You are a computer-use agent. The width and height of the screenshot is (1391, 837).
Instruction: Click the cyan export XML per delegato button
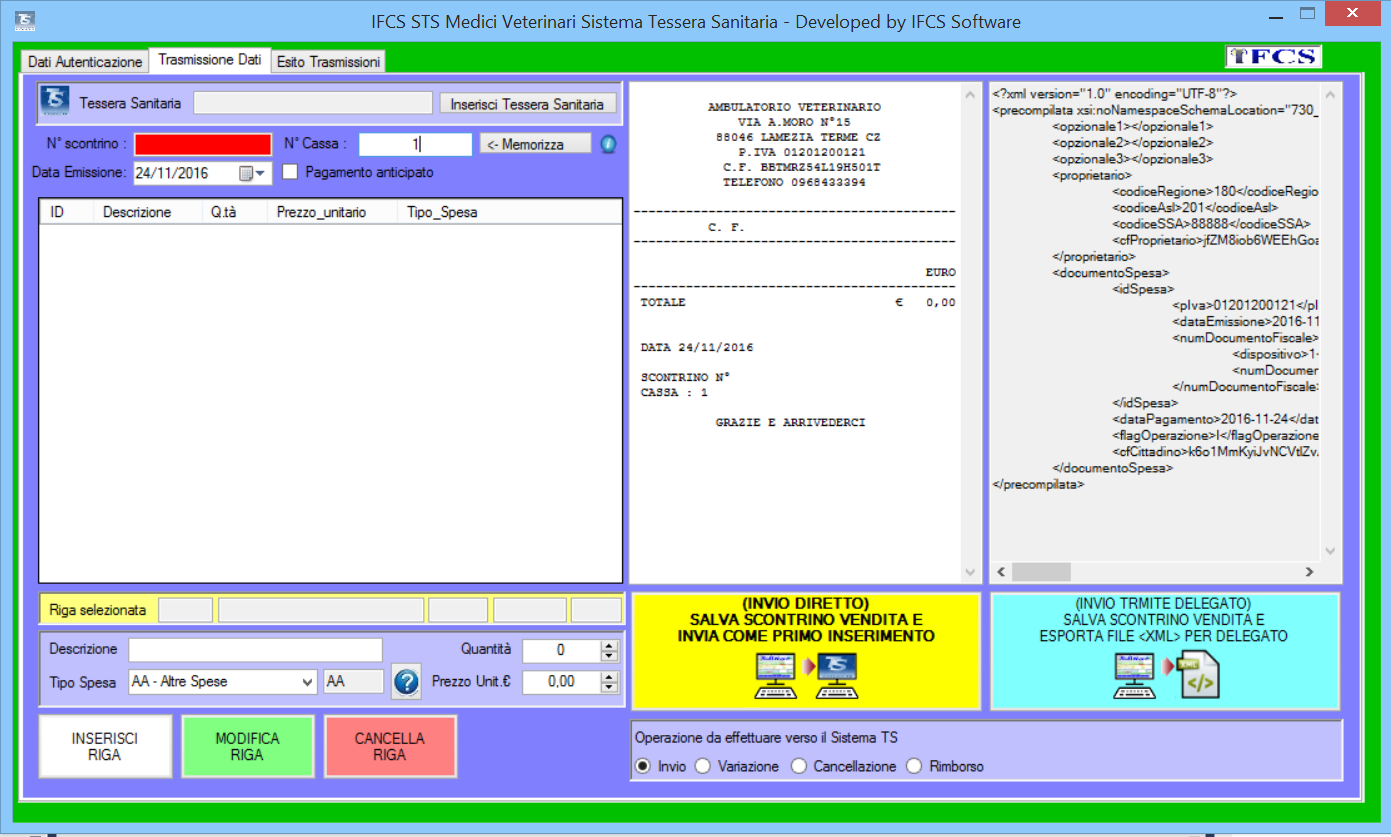(x=1165, y=651)
